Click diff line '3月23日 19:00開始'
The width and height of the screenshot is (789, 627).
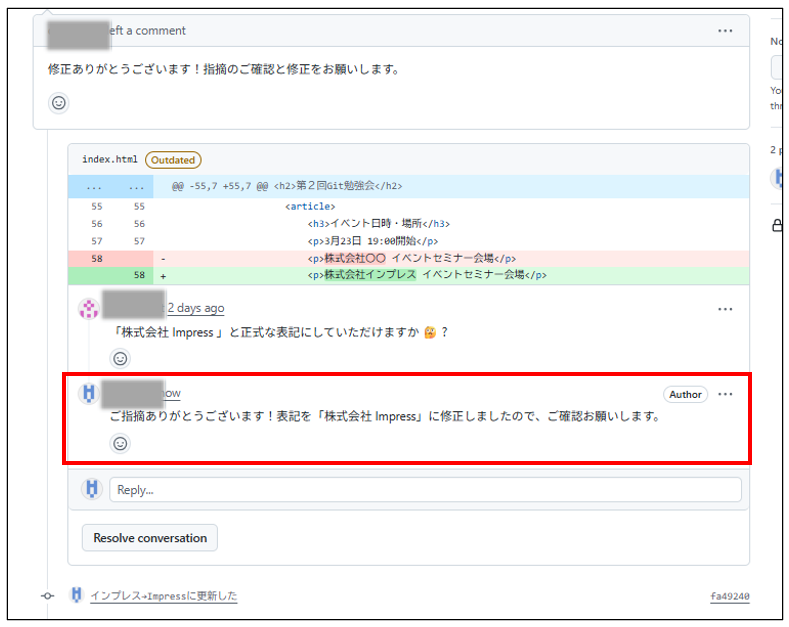tap(373, 241)
